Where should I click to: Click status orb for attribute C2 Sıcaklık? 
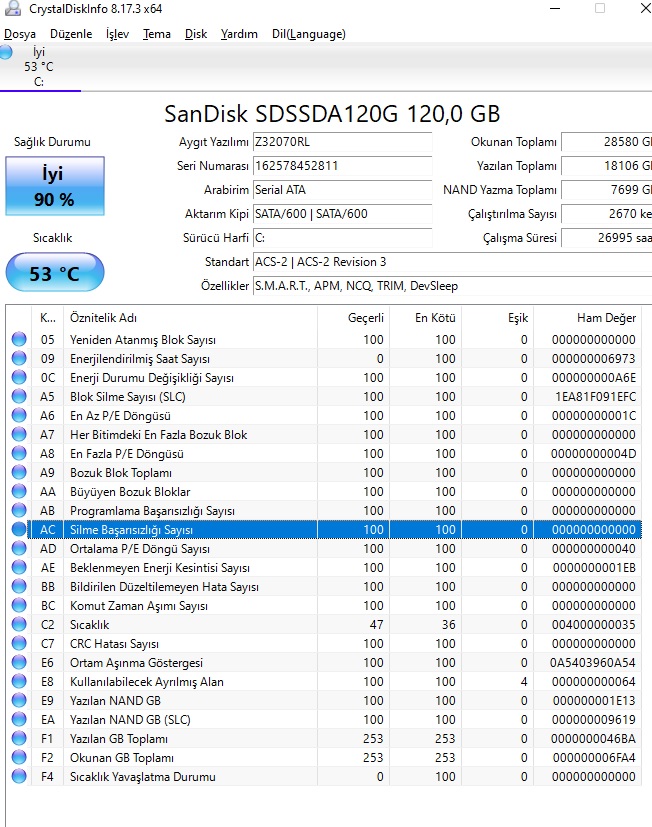[x=19, y=624]
